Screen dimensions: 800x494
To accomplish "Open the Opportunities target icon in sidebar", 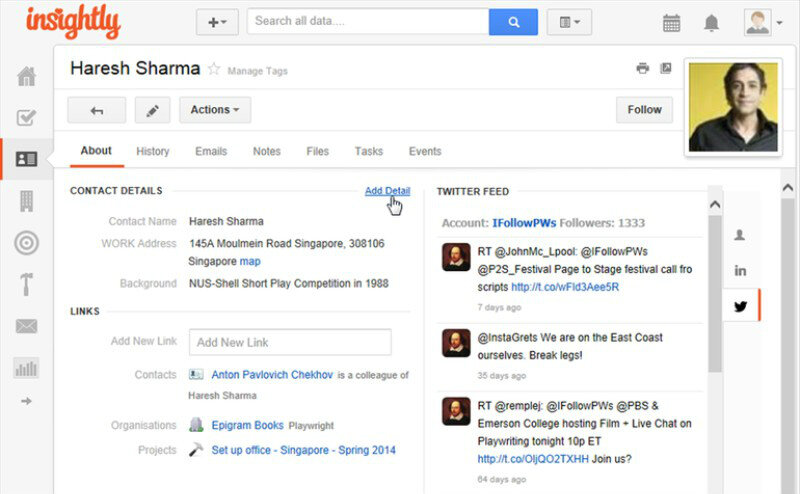I will [x=26, y=243].
